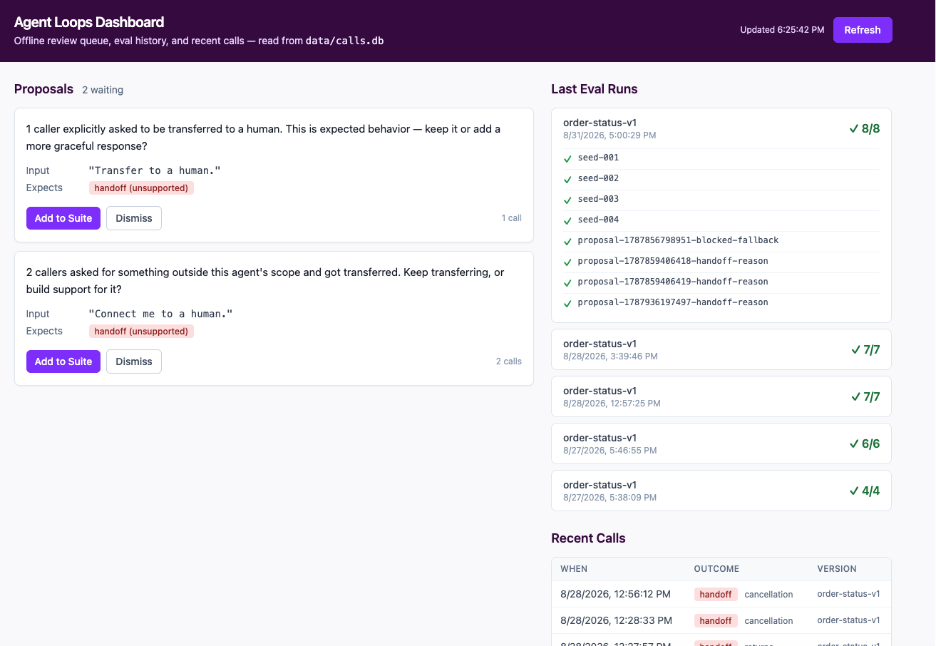This screenshot has height=646, width=936.
Task: Click the checkmark beside proposal-1787936197497-handoff-reason
Action: pos(568,303)
